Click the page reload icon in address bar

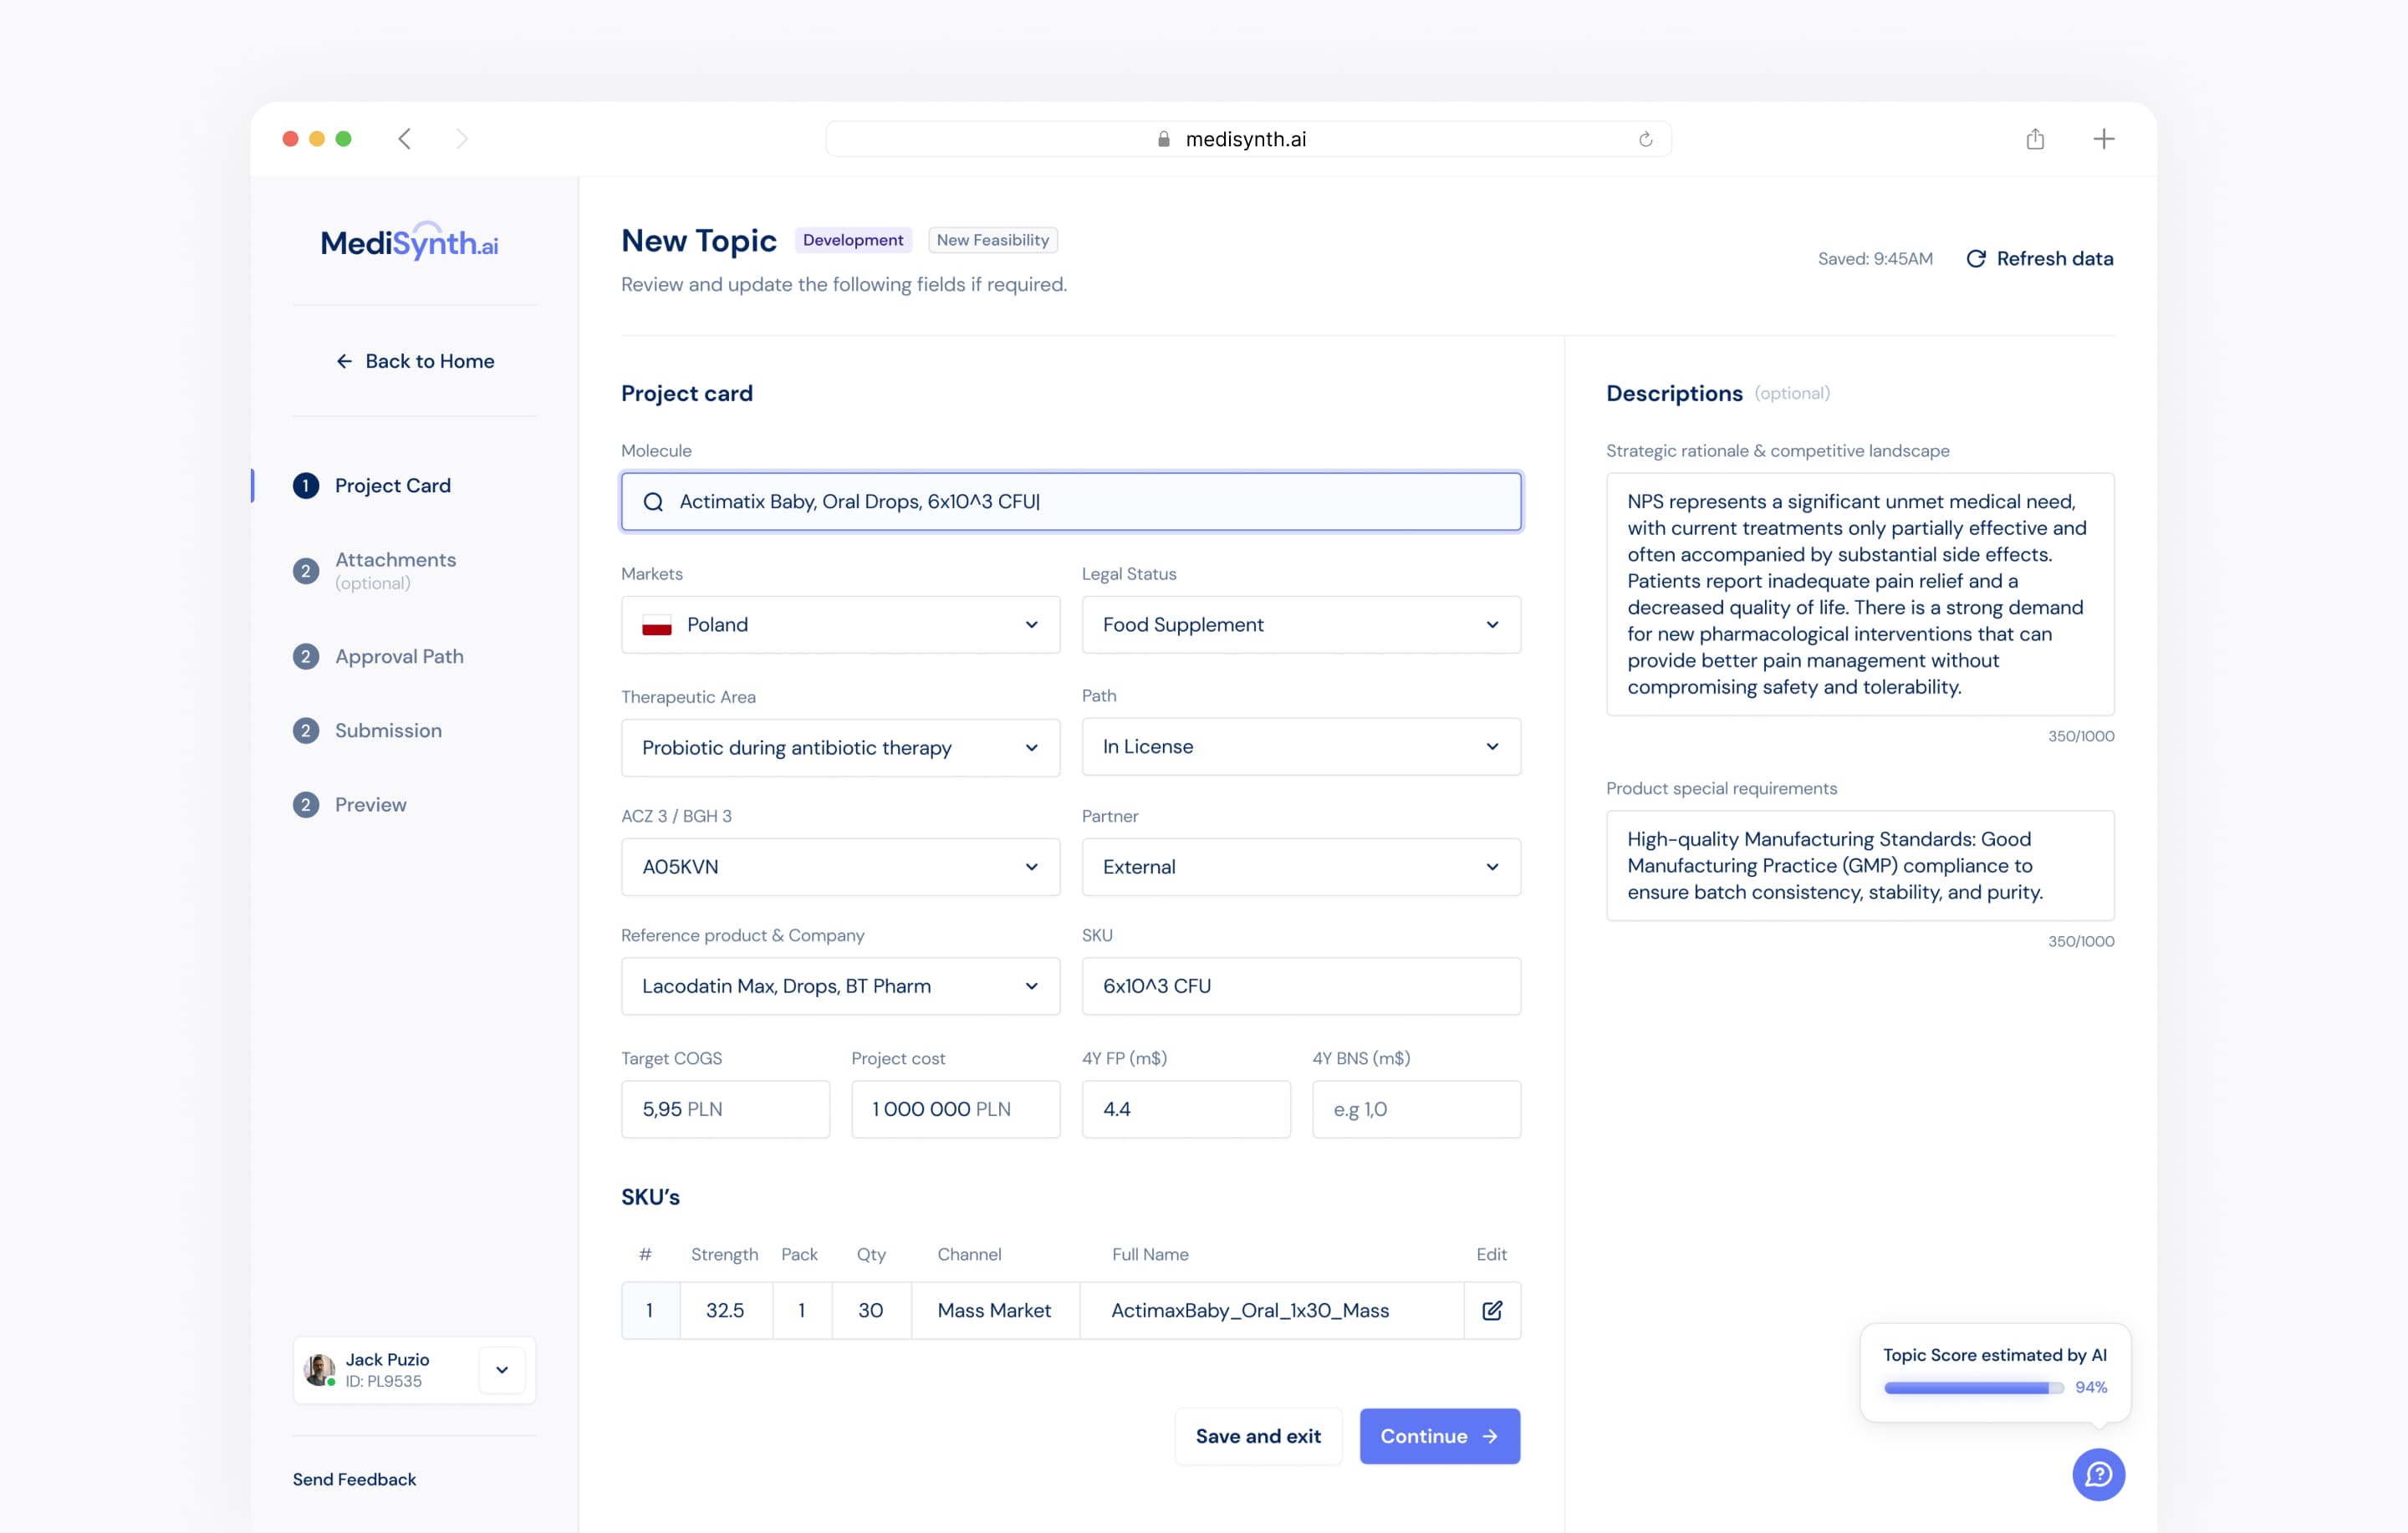point(1645,139)
